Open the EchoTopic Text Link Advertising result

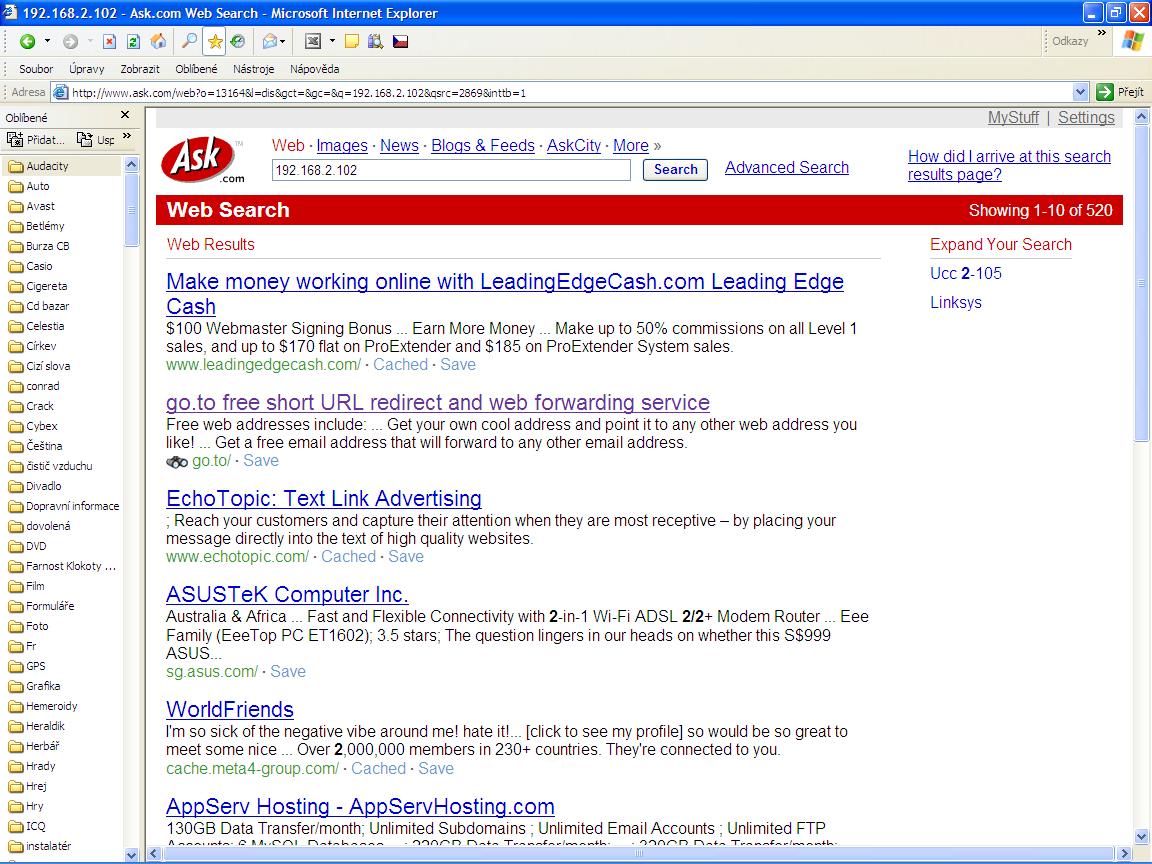[324, 498]
